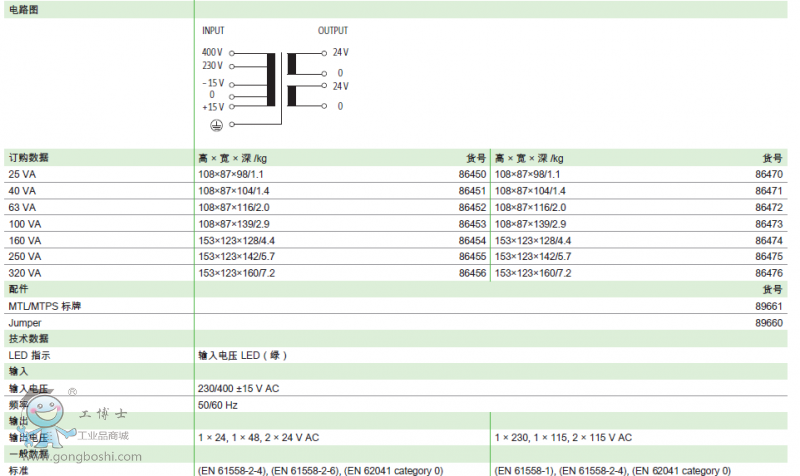Click Jumper order number 89660
Screen dimensions: 800x476
[x=768, y=322]
